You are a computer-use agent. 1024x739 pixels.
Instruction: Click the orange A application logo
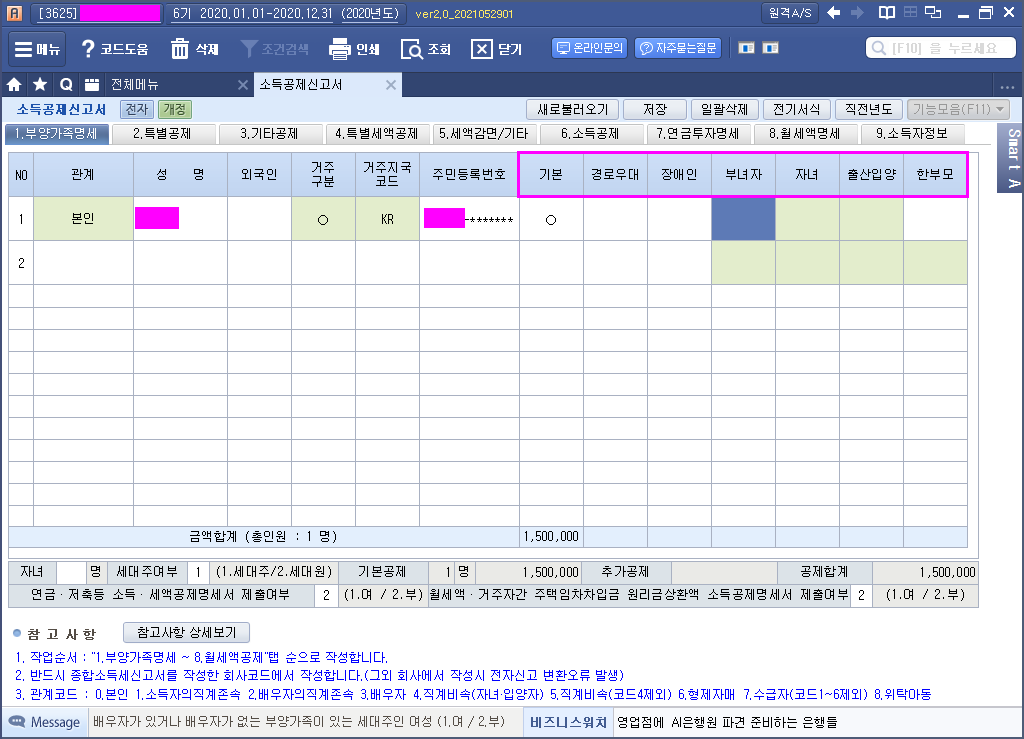pyautogui.click(x=14, y=13)
